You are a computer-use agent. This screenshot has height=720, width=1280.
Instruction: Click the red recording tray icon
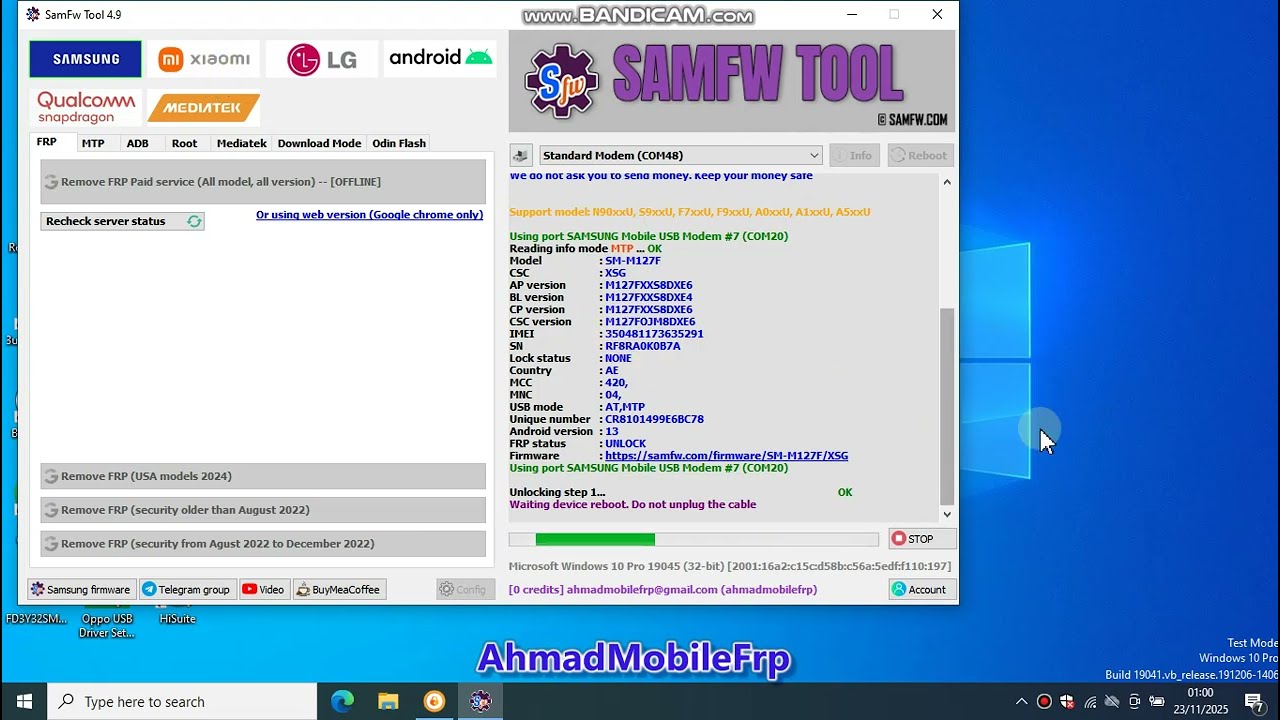1044,702
